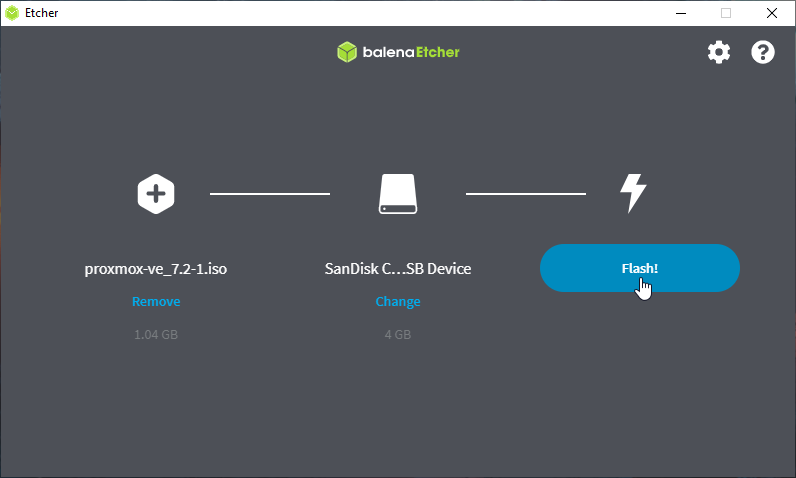The image size is (796, 478).
Task: Open Etcher settings gear icon
Action: point(719,52)
